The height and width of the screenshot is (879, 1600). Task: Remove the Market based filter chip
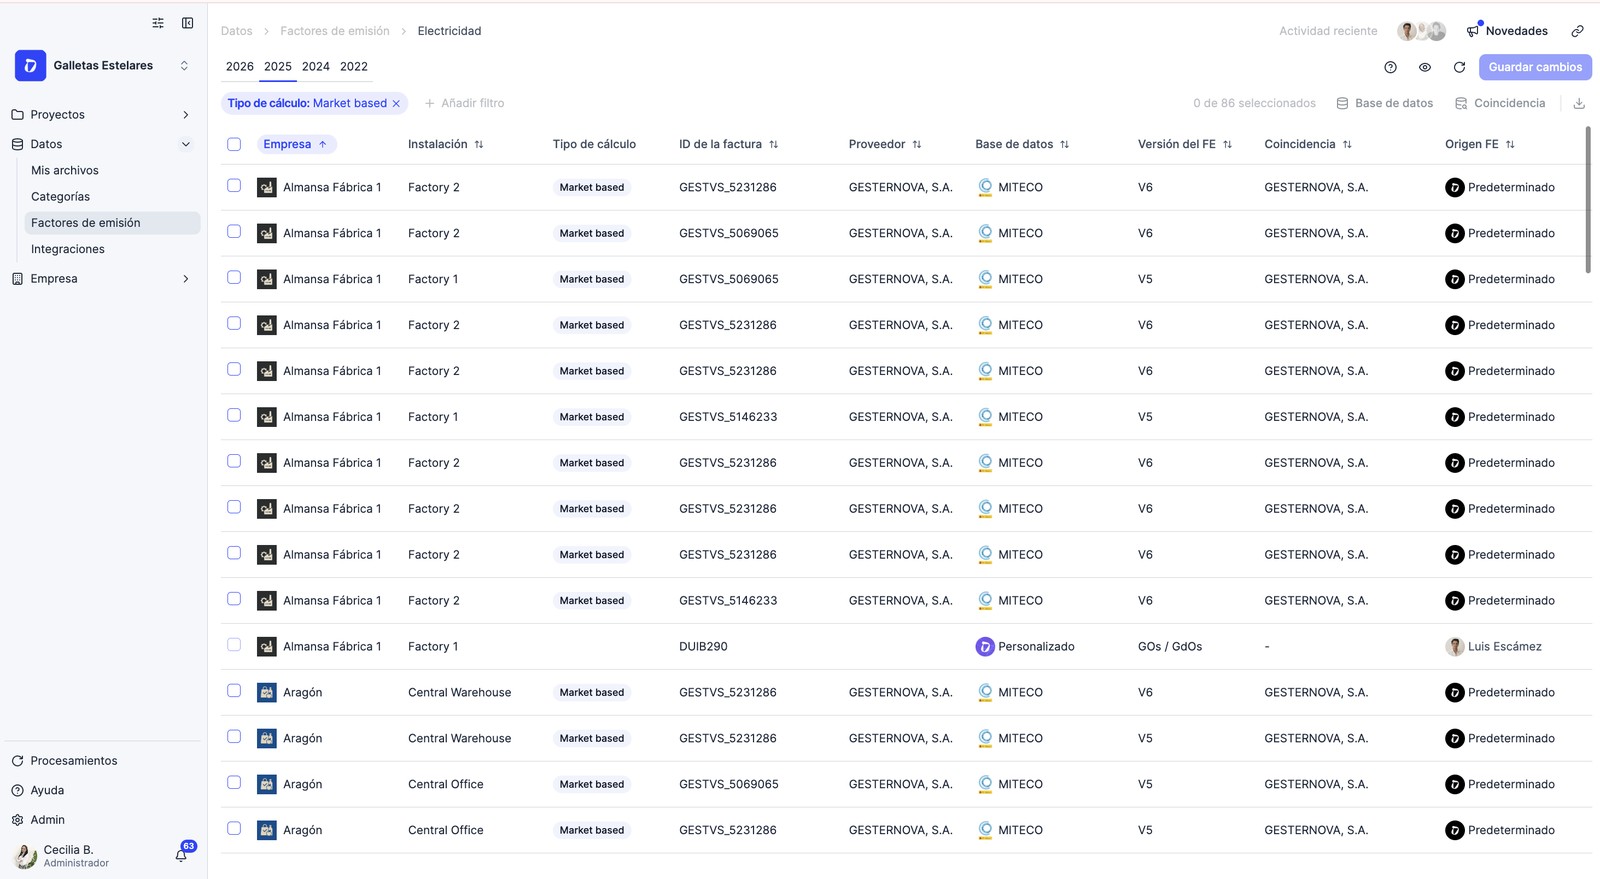coord(397,103)
